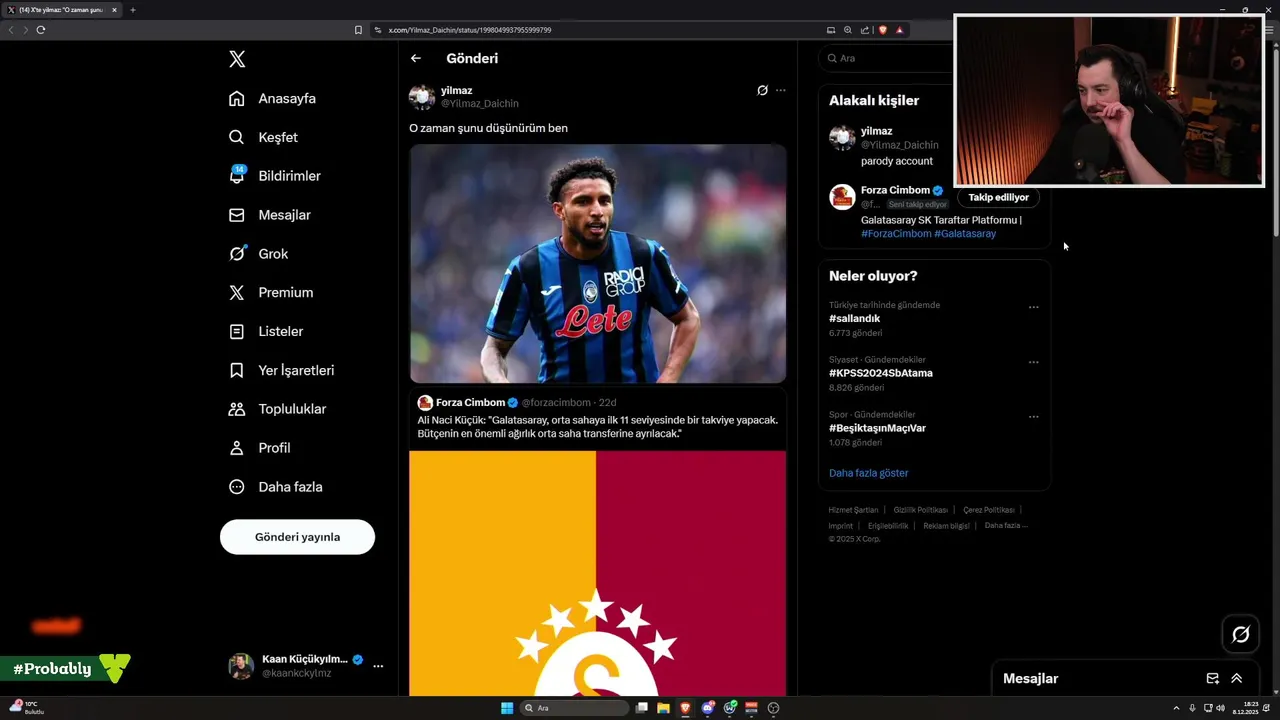Open the Atalanta player photo
Image resolution: width=1280 pixels, height=720 pixels.
pyautogui.click(x=598, y=264)
